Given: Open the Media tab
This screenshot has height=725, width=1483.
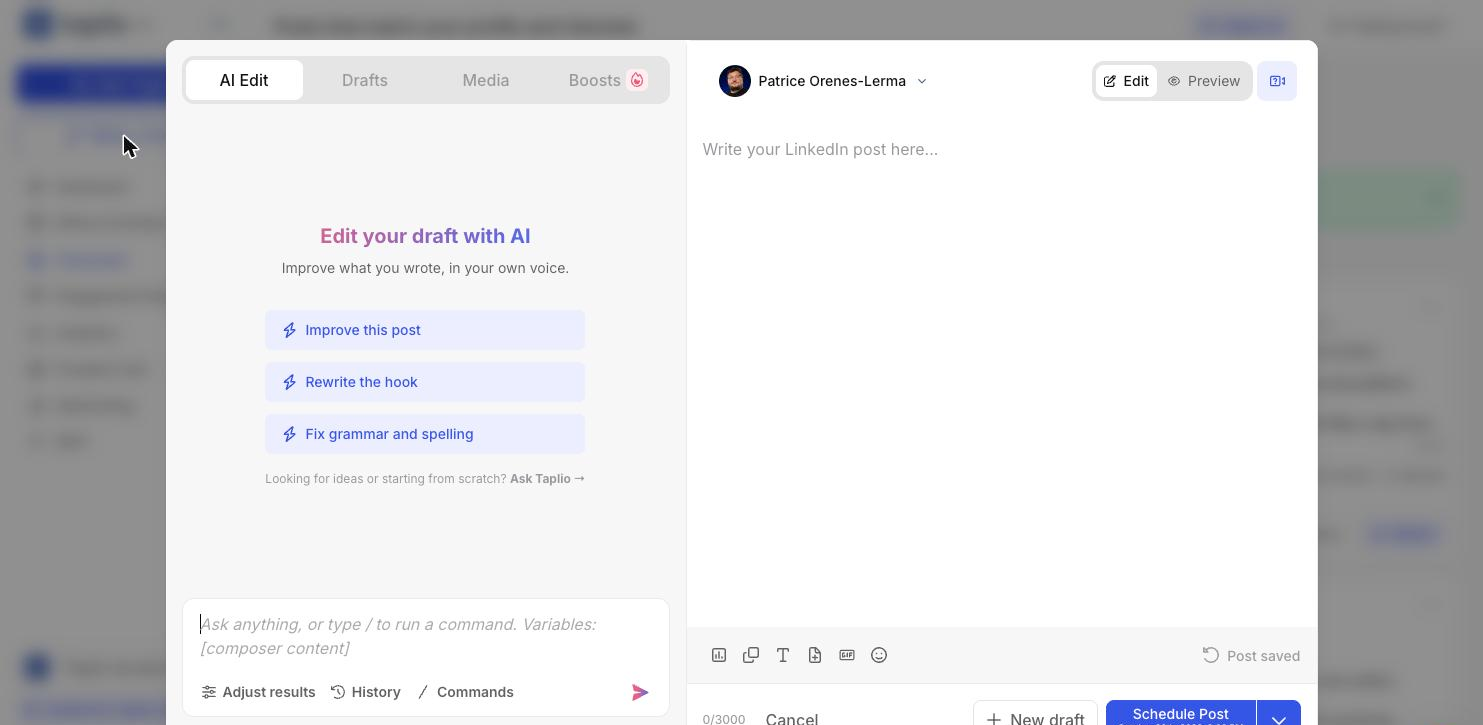Looking at the screenshot, I should 486,80.
